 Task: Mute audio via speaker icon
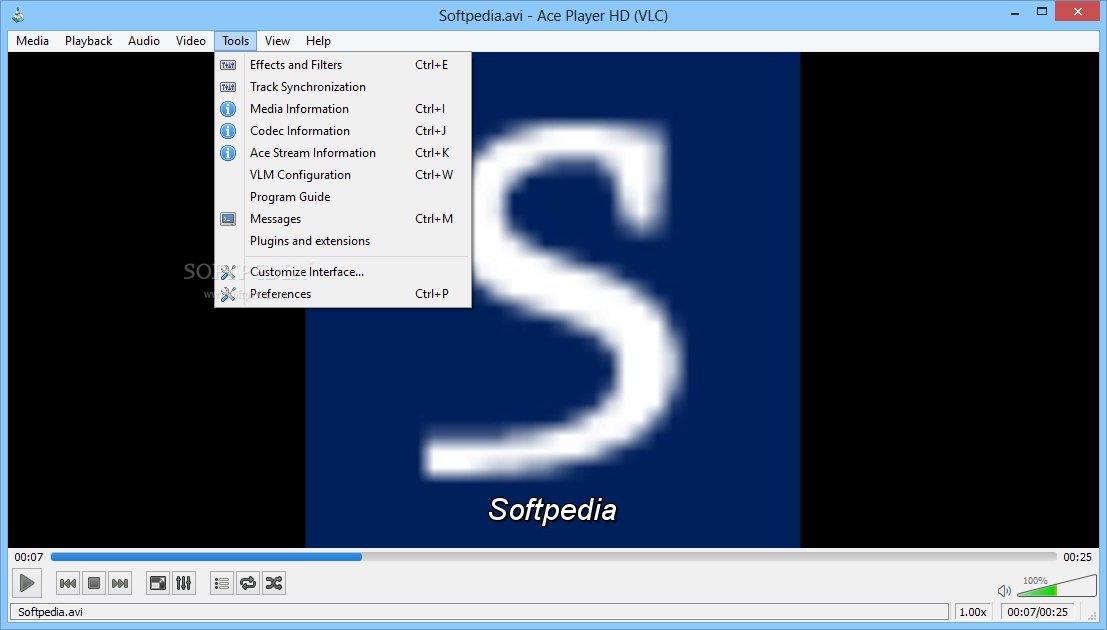click(x=1004, y=590)
